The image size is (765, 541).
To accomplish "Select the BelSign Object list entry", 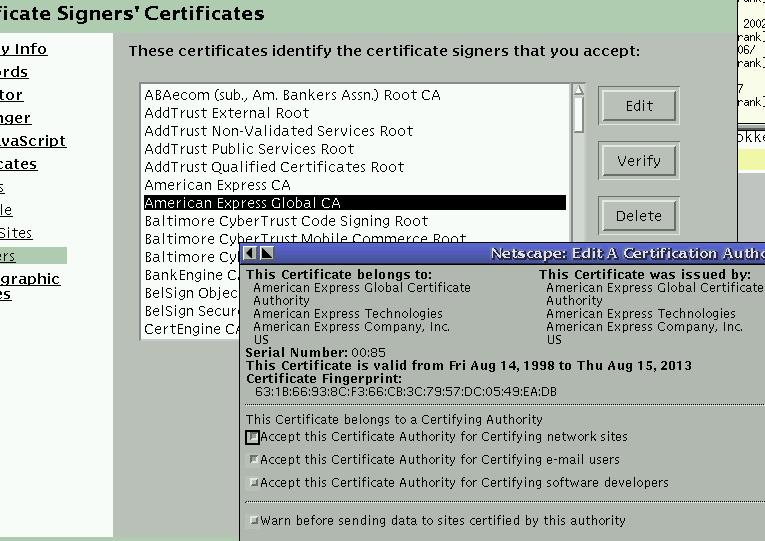I will pyautogui.click(x=191, y=293).
